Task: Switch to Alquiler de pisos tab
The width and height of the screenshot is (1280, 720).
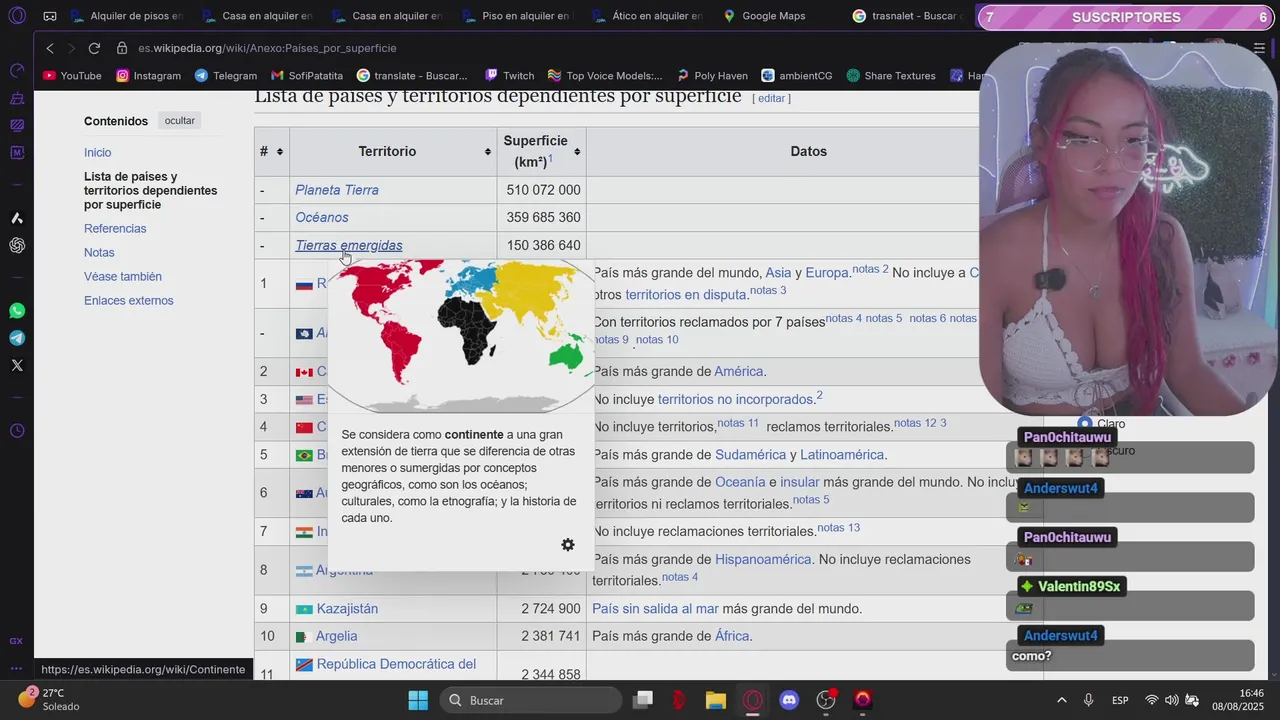Action: (x=128, y=16)
